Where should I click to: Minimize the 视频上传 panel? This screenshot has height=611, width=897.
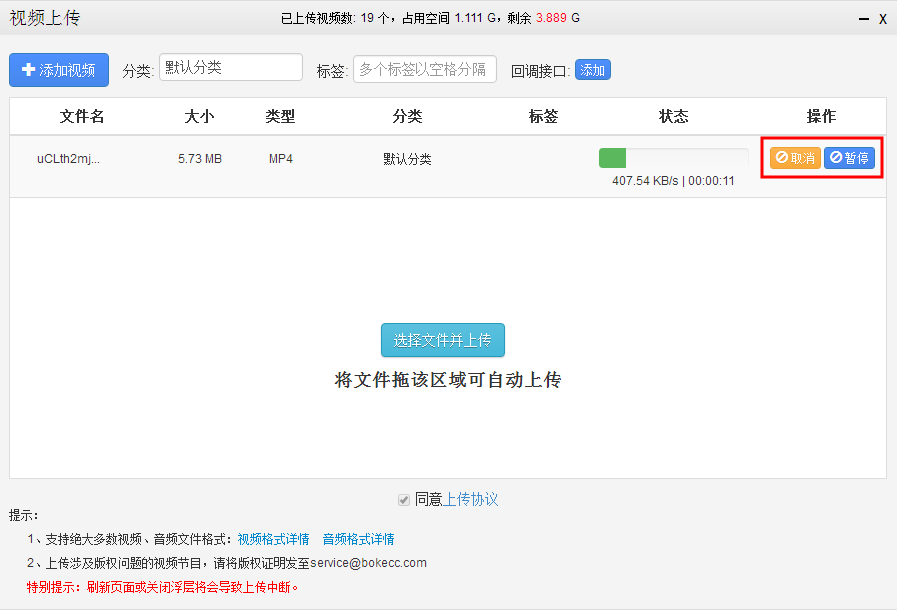pos(864,19)
